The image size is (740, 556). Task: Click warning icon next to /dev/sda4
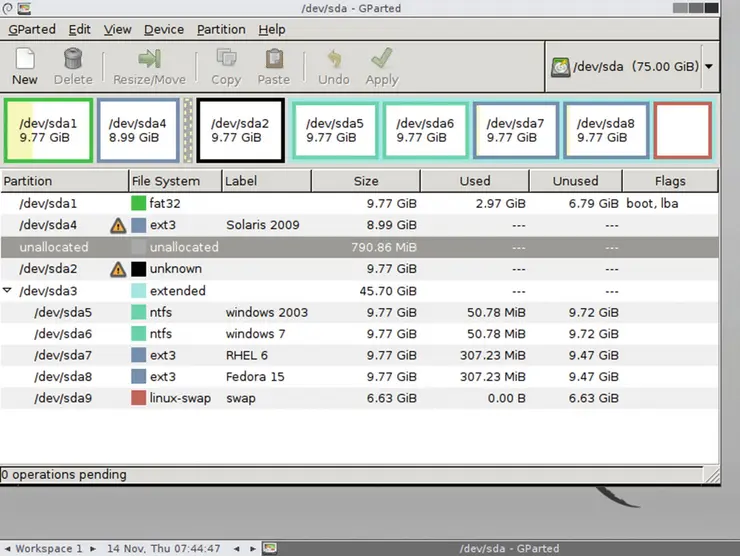coord(118,225)
